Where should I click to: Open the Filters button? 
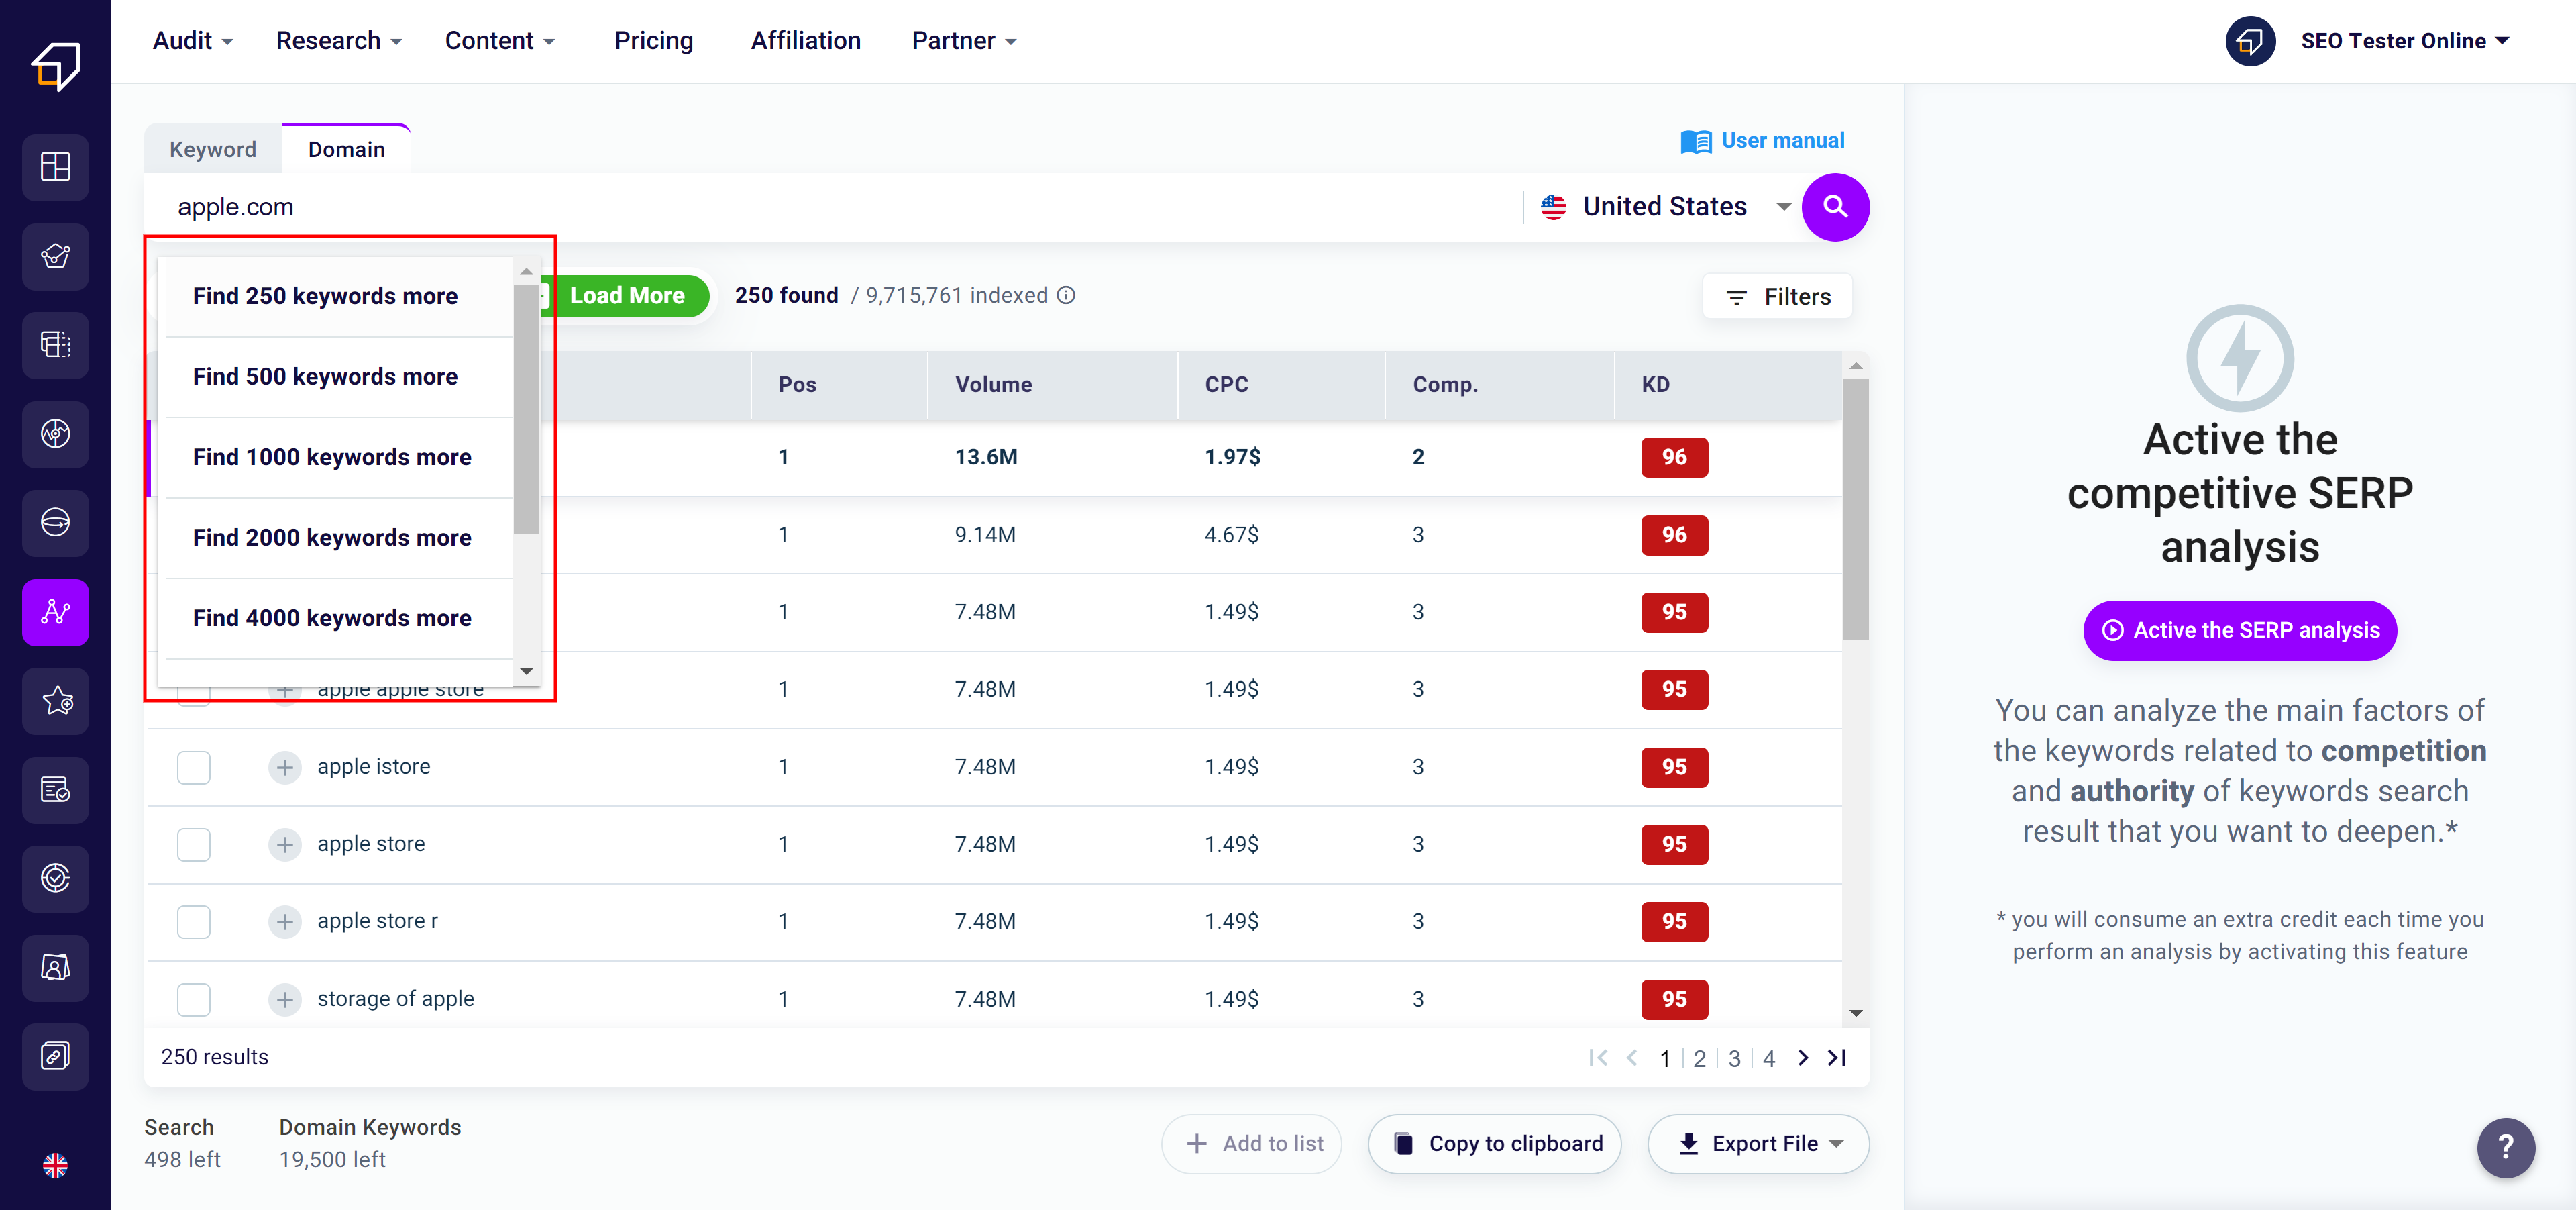[x=1777, y=297]
